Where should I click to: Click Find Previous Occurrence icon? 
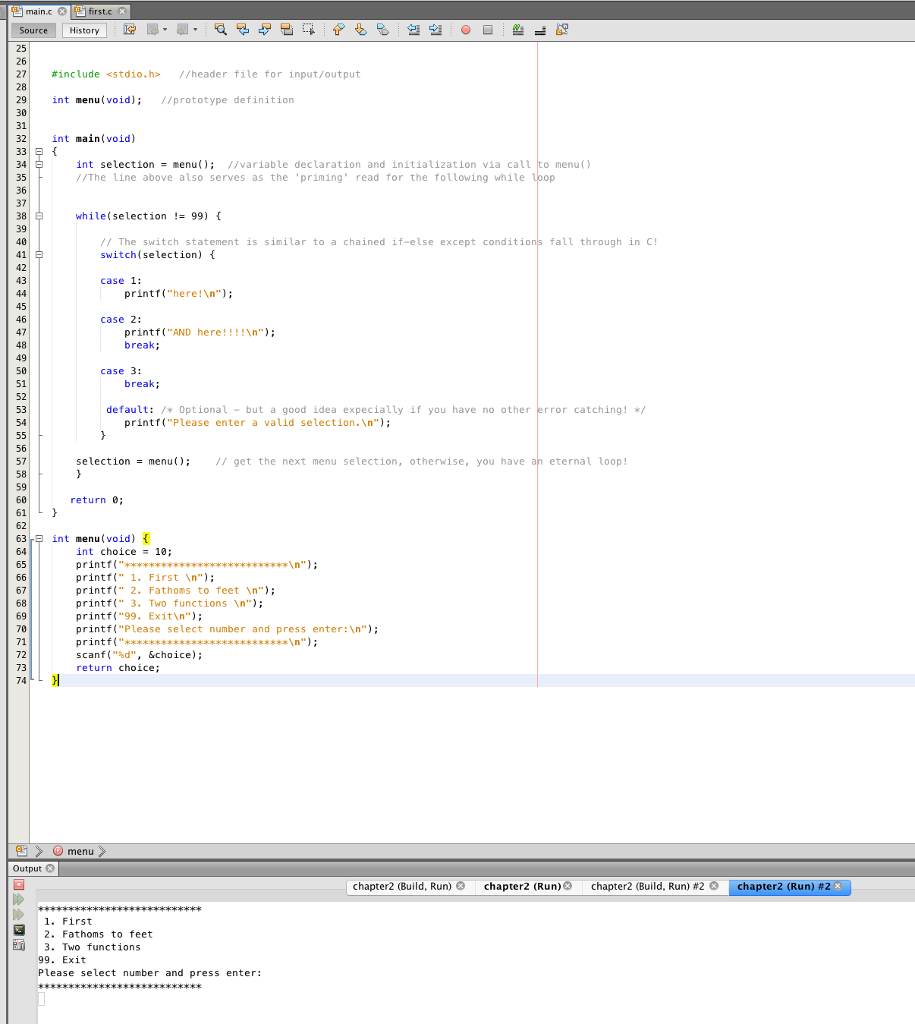click(x=243, y=29)
